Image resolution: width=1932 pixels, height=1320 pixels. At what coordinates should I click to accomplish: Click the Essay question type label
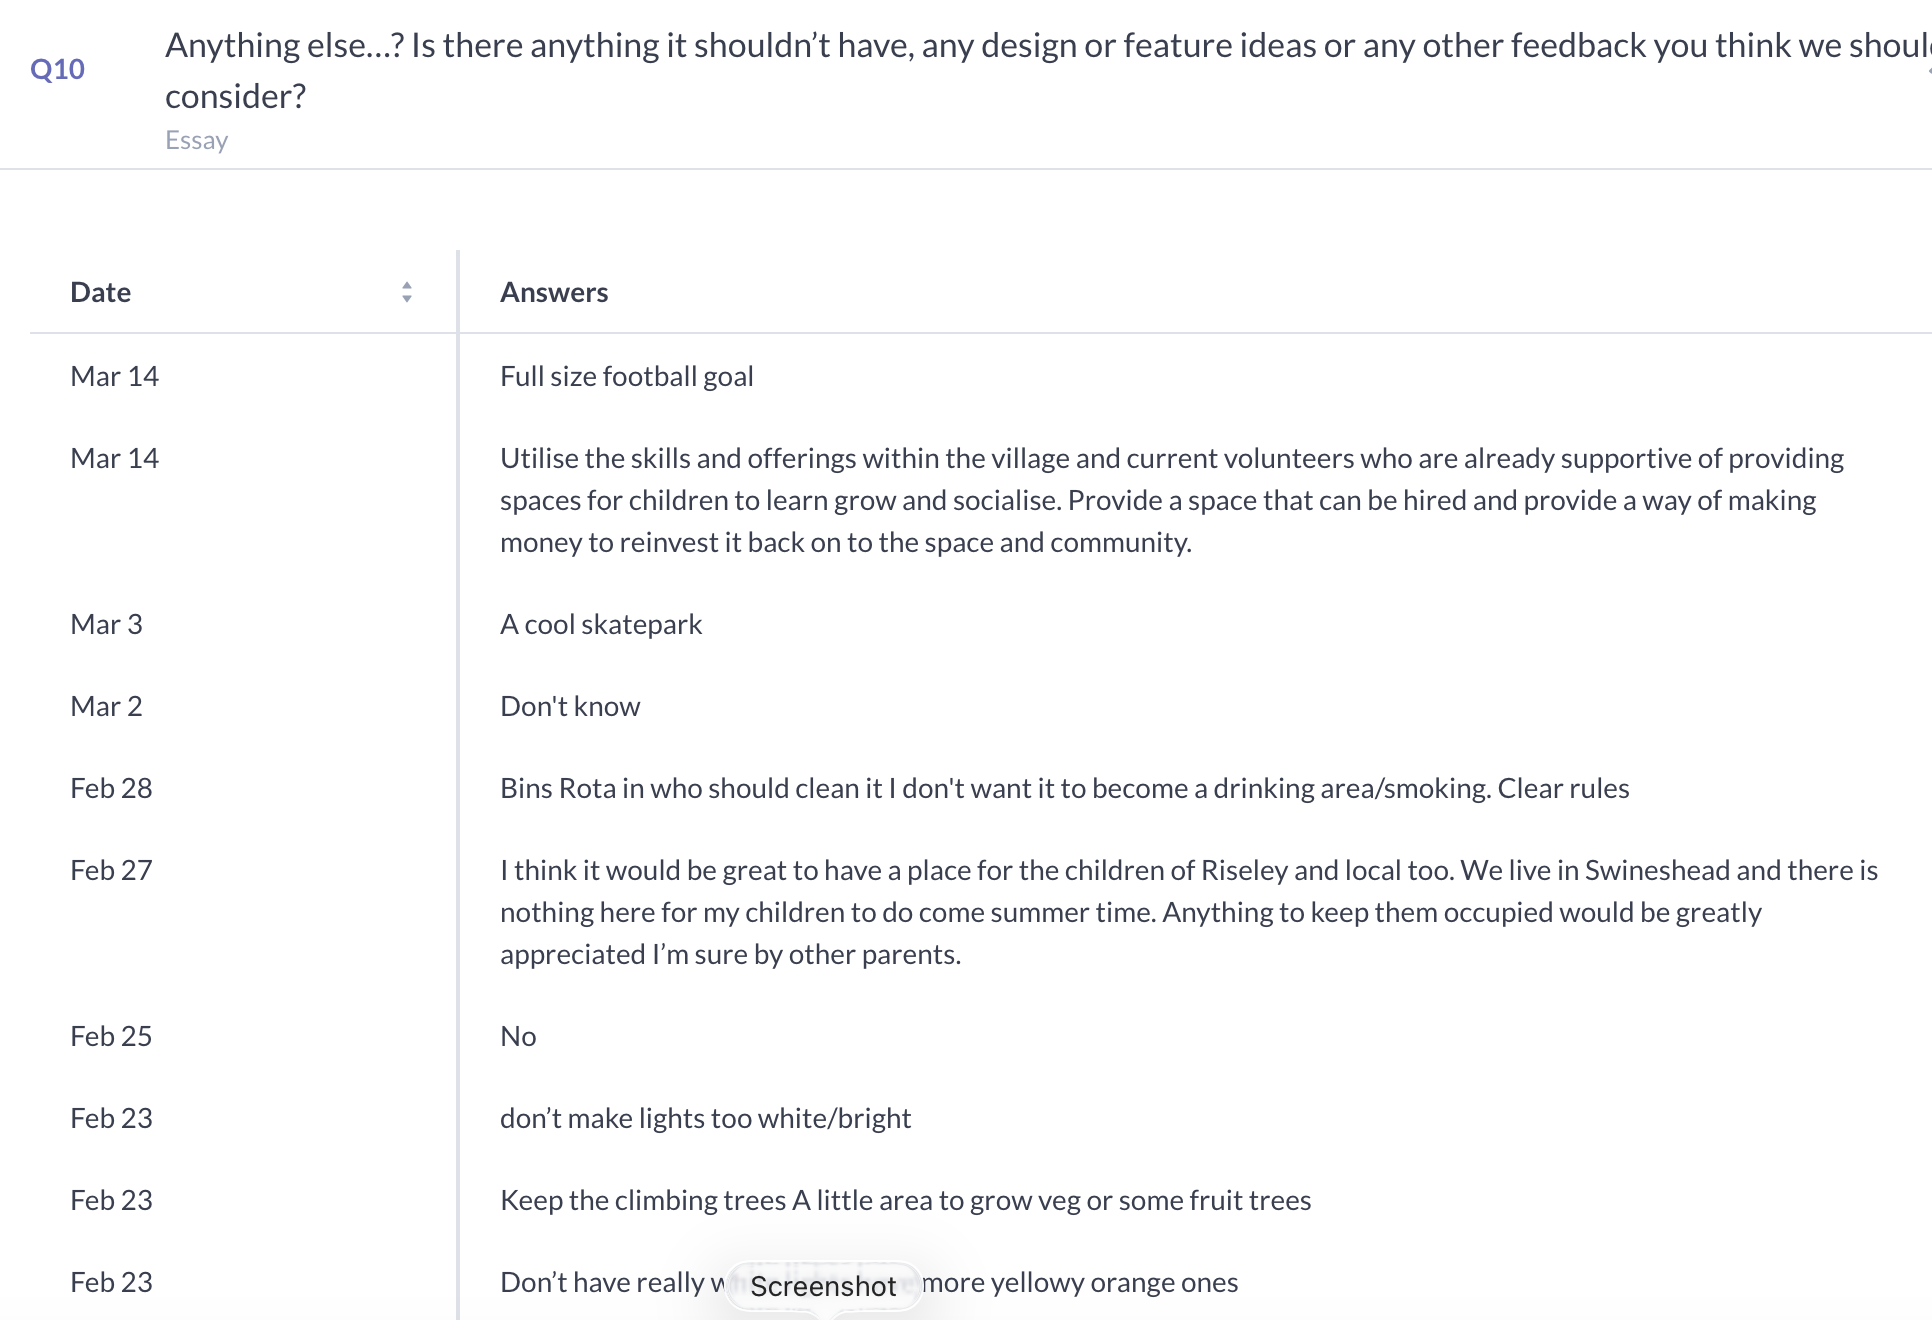[197, 140]
